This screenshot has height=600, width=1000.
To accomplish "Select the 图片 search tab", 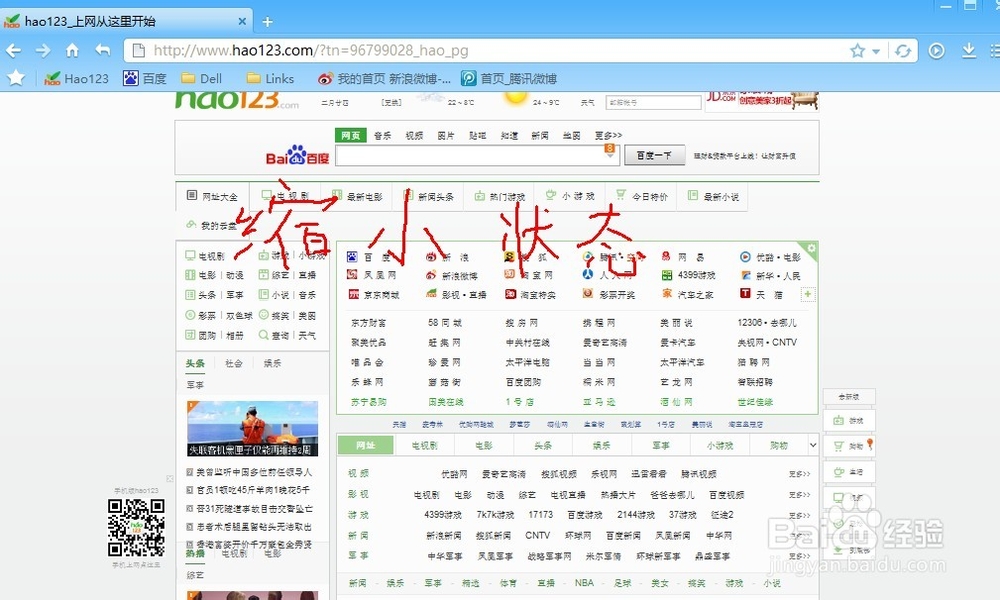I will tap(446, 135).
